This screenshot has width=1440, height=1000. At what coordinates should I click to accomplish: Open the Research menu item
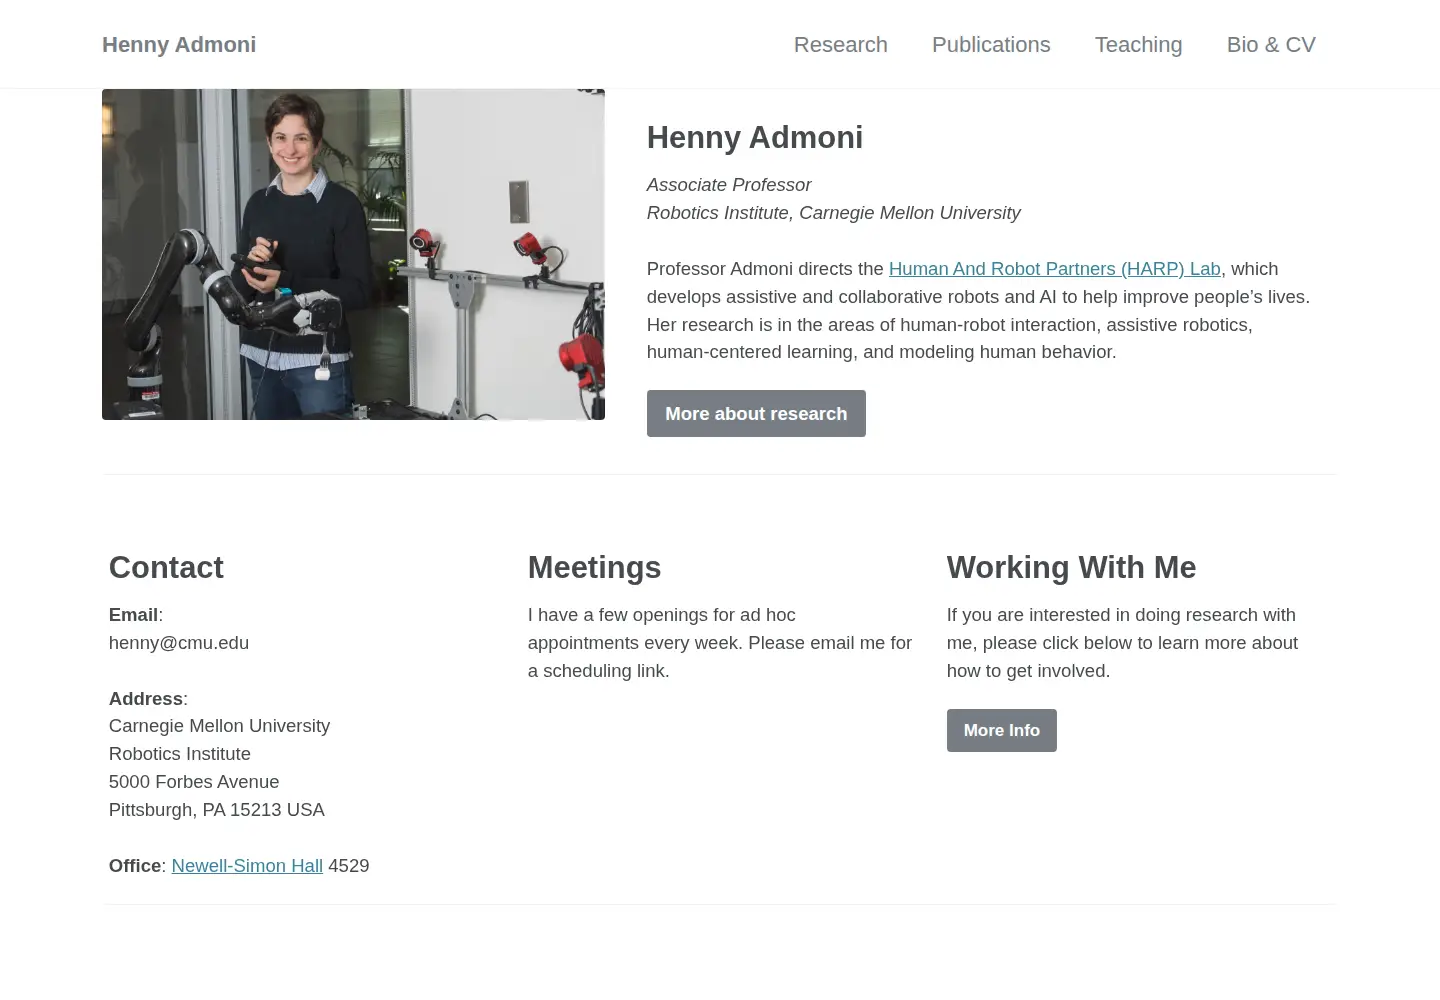click(841, 45)
